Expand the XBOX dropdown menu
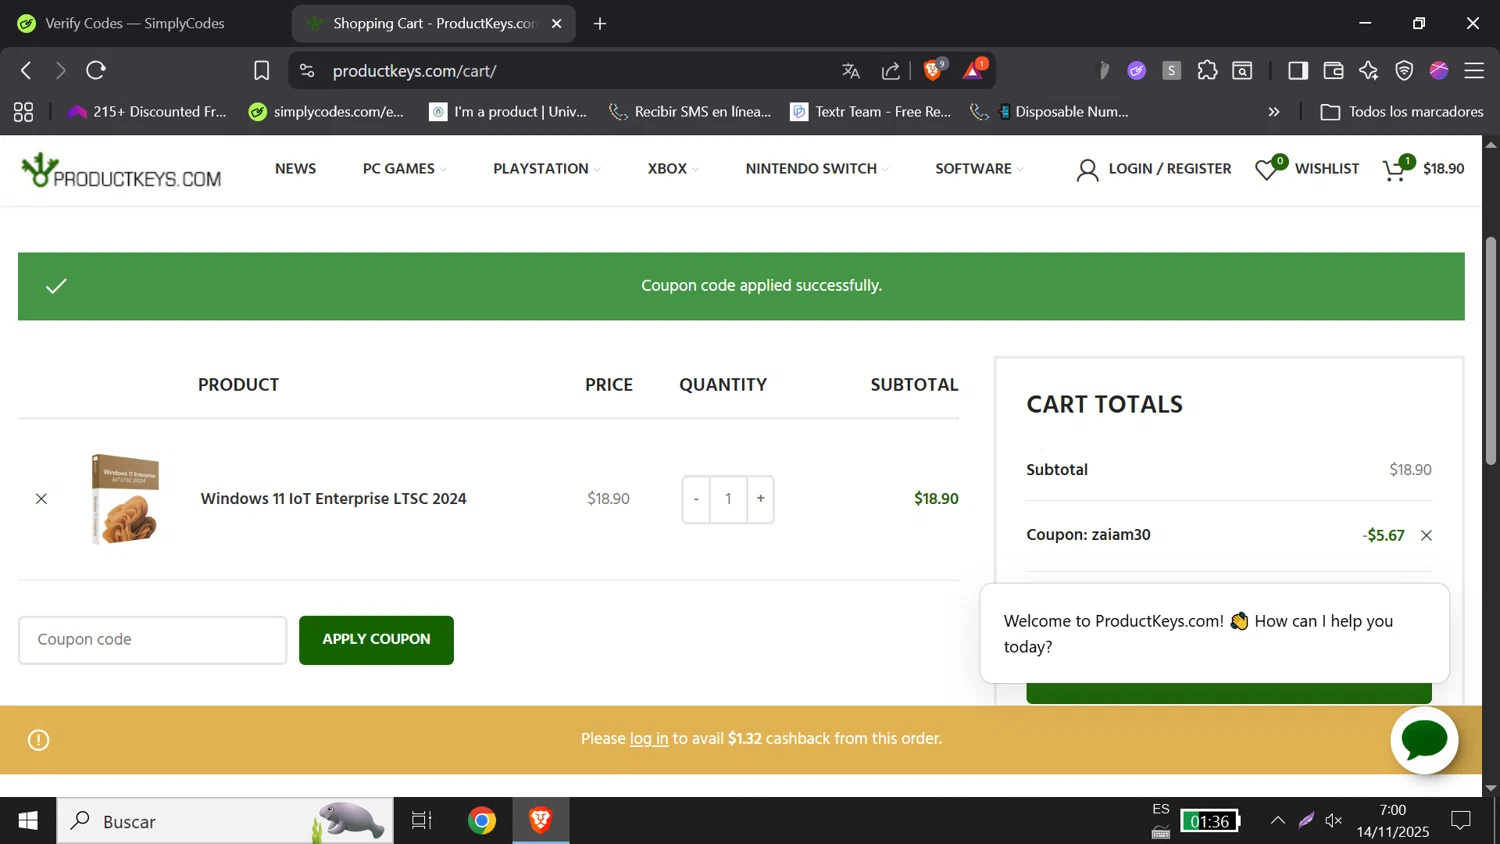Viewport: 1500px width, 844px height. click(x=673, y=168)
